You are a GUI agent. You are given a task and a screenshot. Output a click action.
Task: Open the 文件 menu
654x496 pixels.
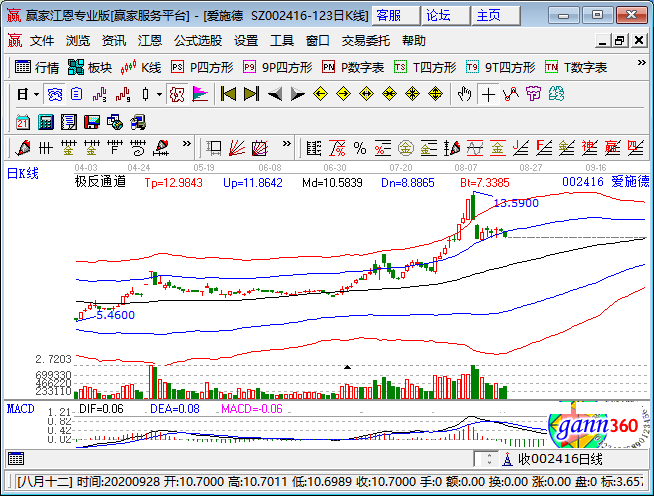[x=42, y=41]
